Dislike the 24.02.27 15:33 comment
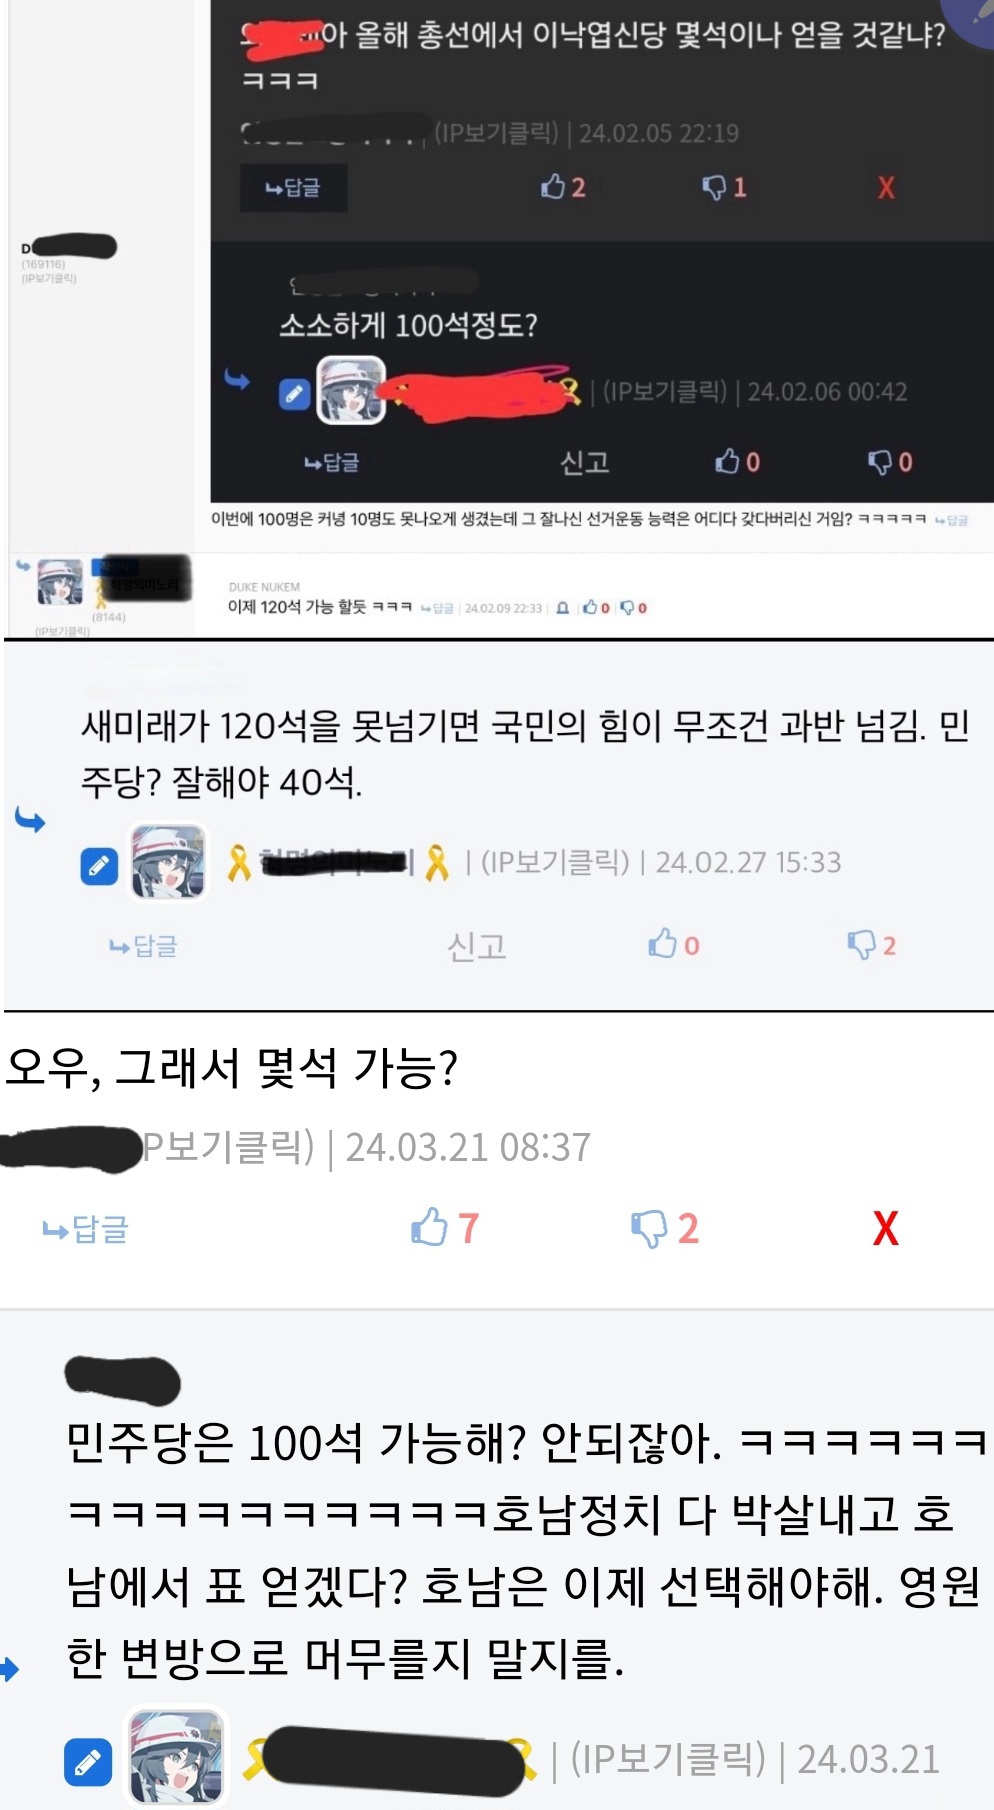This screenshot has height=1810, width=994. click(871, 944)
